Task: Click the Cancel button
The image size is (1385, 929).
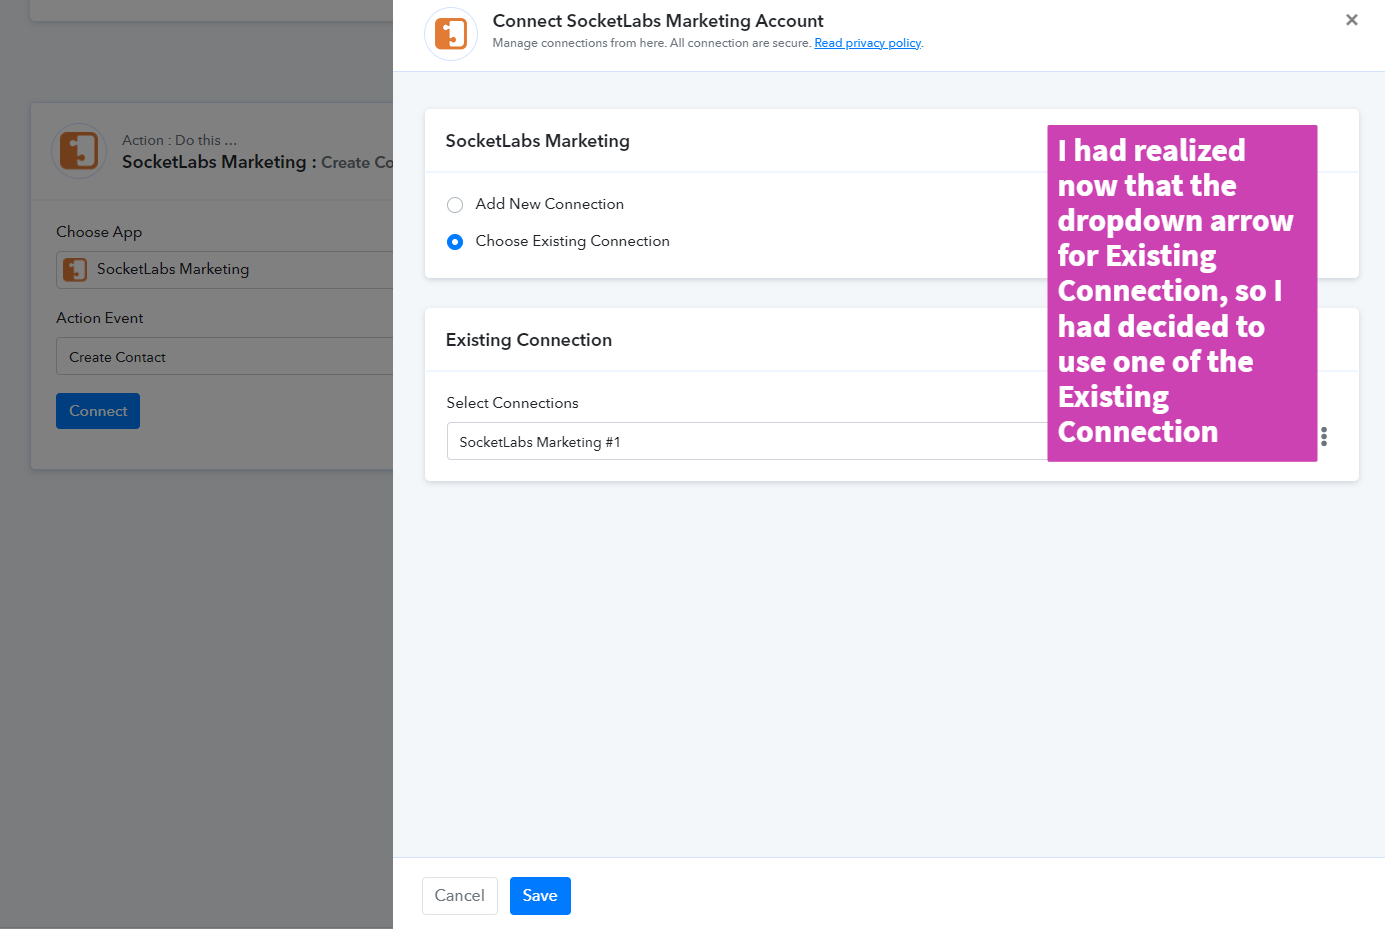Action: pos(460,896)
